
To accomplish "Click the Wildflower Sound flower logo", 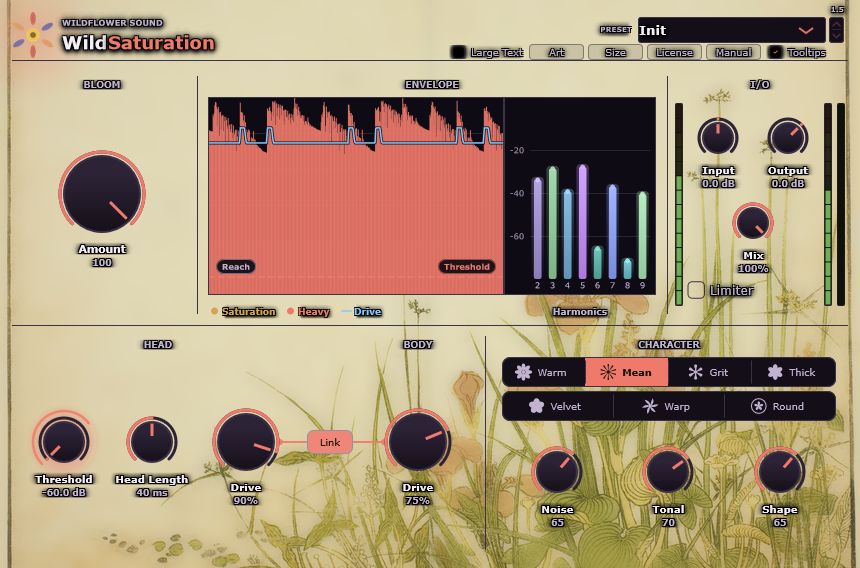I will pyautogui.click(x=33, y=35).
